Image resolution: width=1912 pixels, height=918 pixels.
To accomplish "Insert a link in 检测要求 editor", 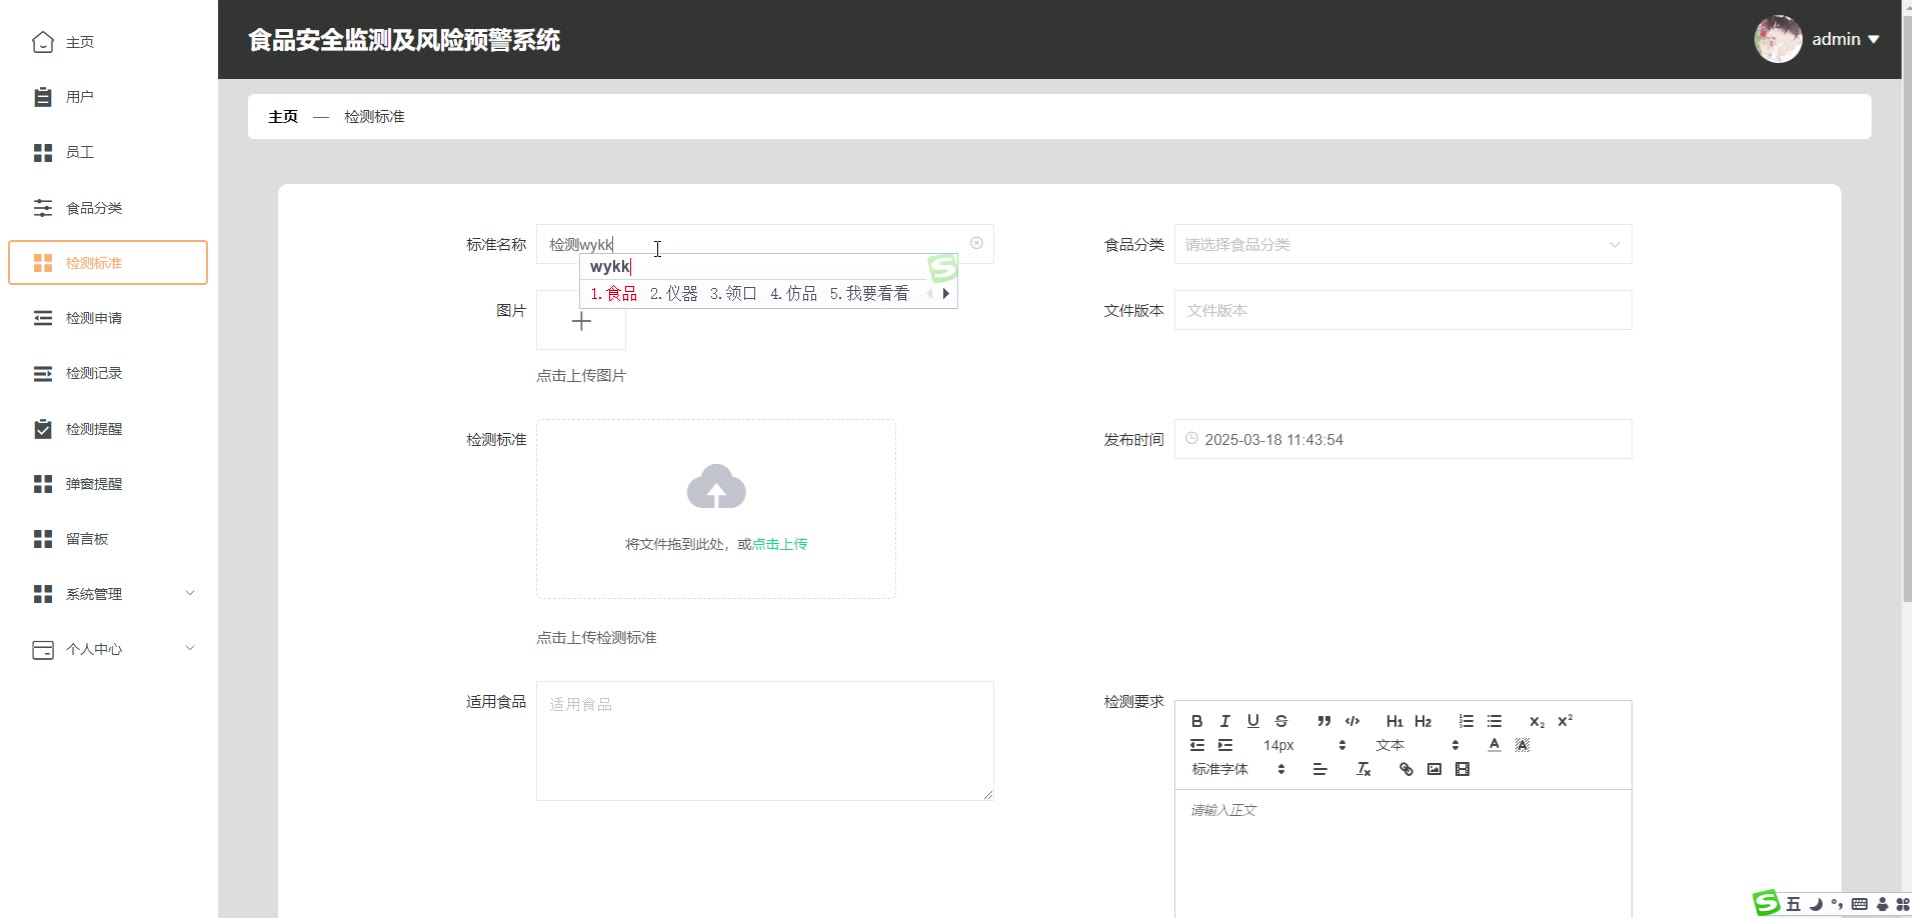I will tap(1406, 769).
